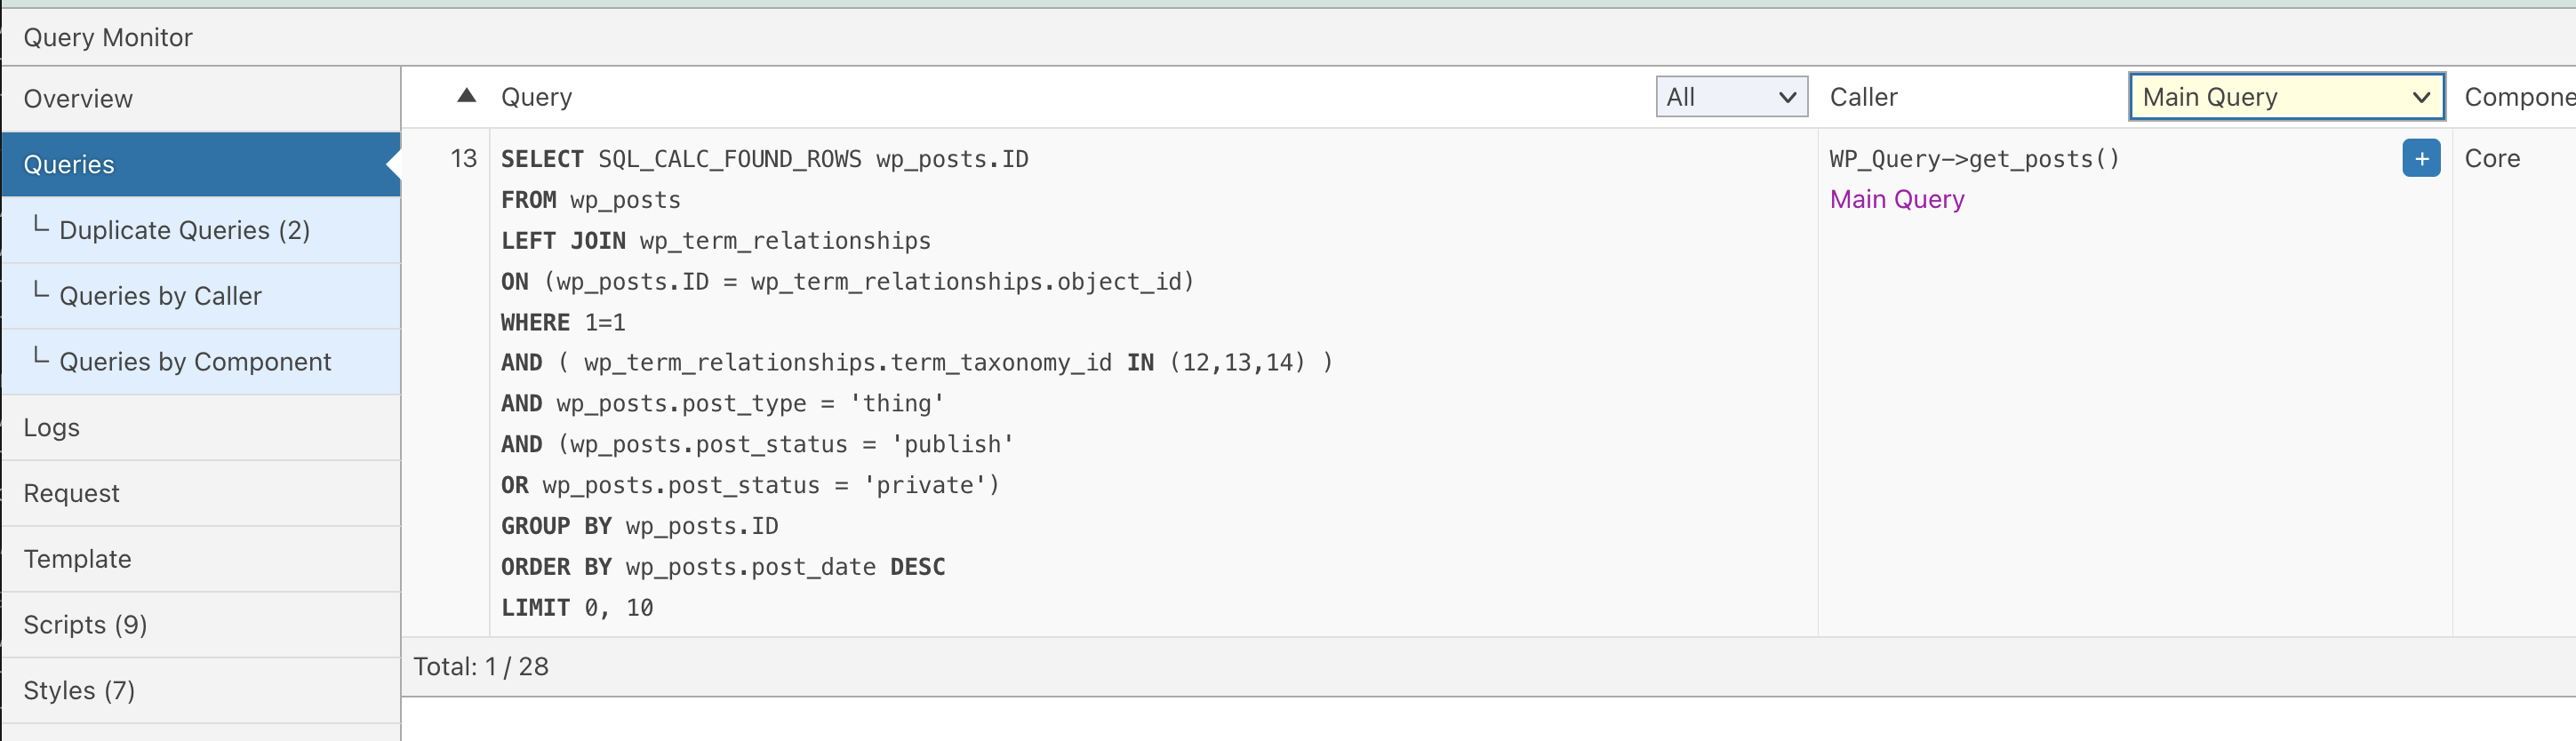Open Queries by Component sub-item
This screenshot has height=741, width=2576.
[201, 361]
